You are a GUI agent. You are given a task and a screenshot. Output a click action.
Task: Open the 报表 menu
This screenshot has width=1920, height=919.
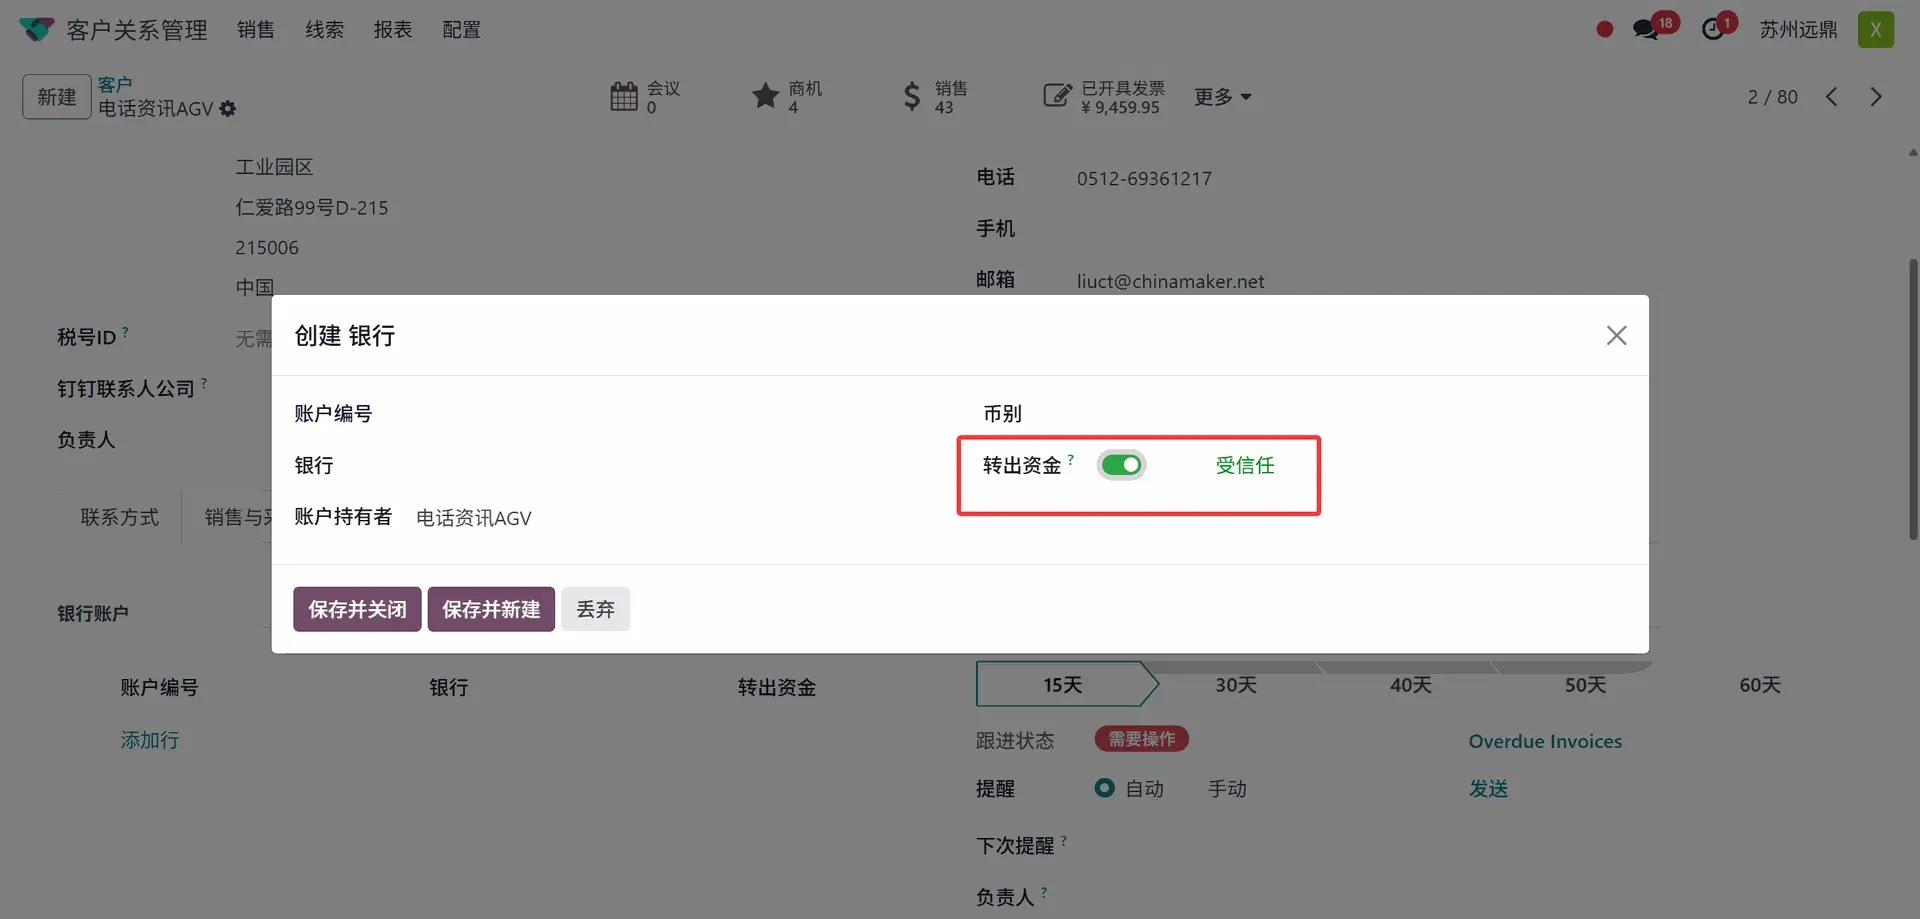(393, 30)
